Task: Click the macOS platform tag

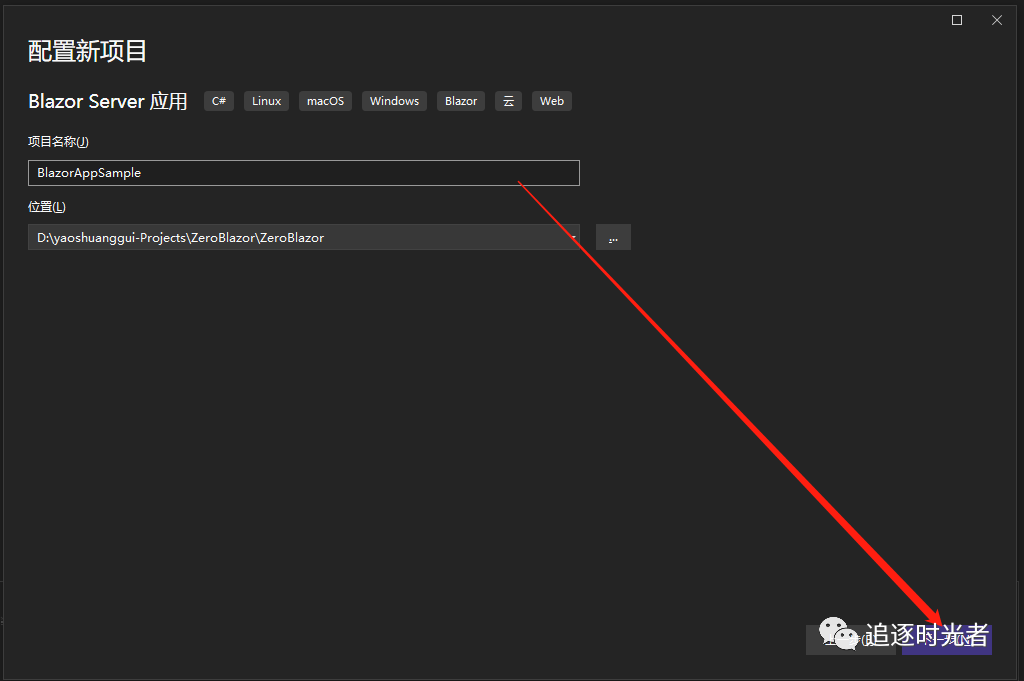Action: click(x=325, y=101)
